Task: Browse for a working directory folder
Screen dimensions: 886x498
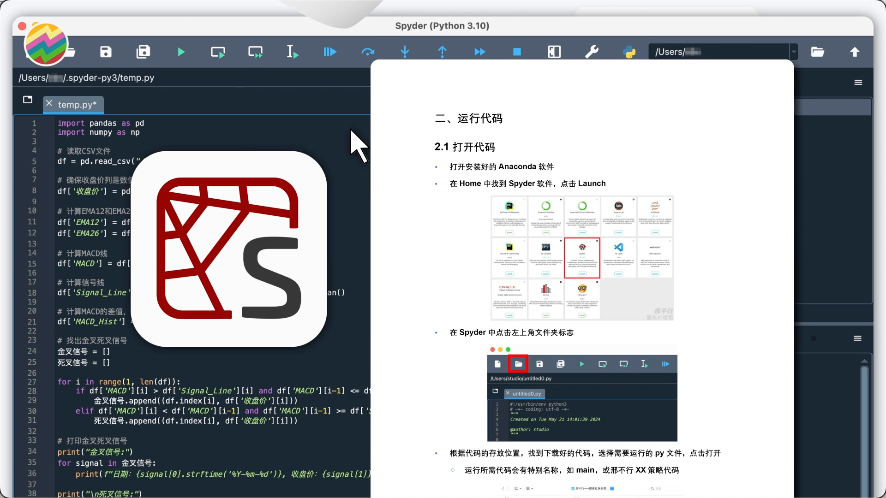Action: 817,51
